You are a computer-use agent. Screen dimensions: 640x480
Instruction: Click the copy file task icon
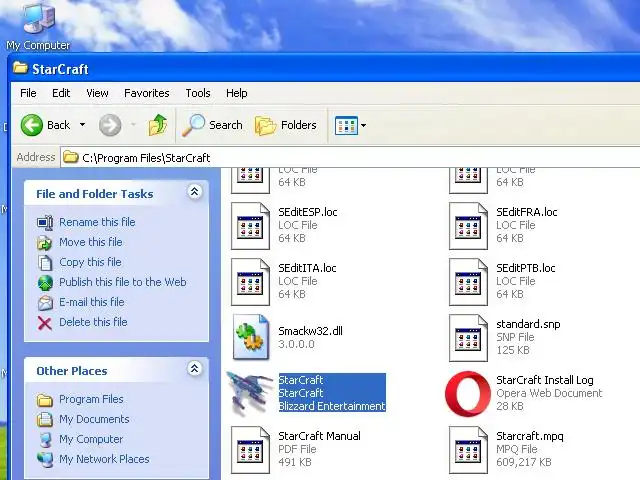coord(45,262)
